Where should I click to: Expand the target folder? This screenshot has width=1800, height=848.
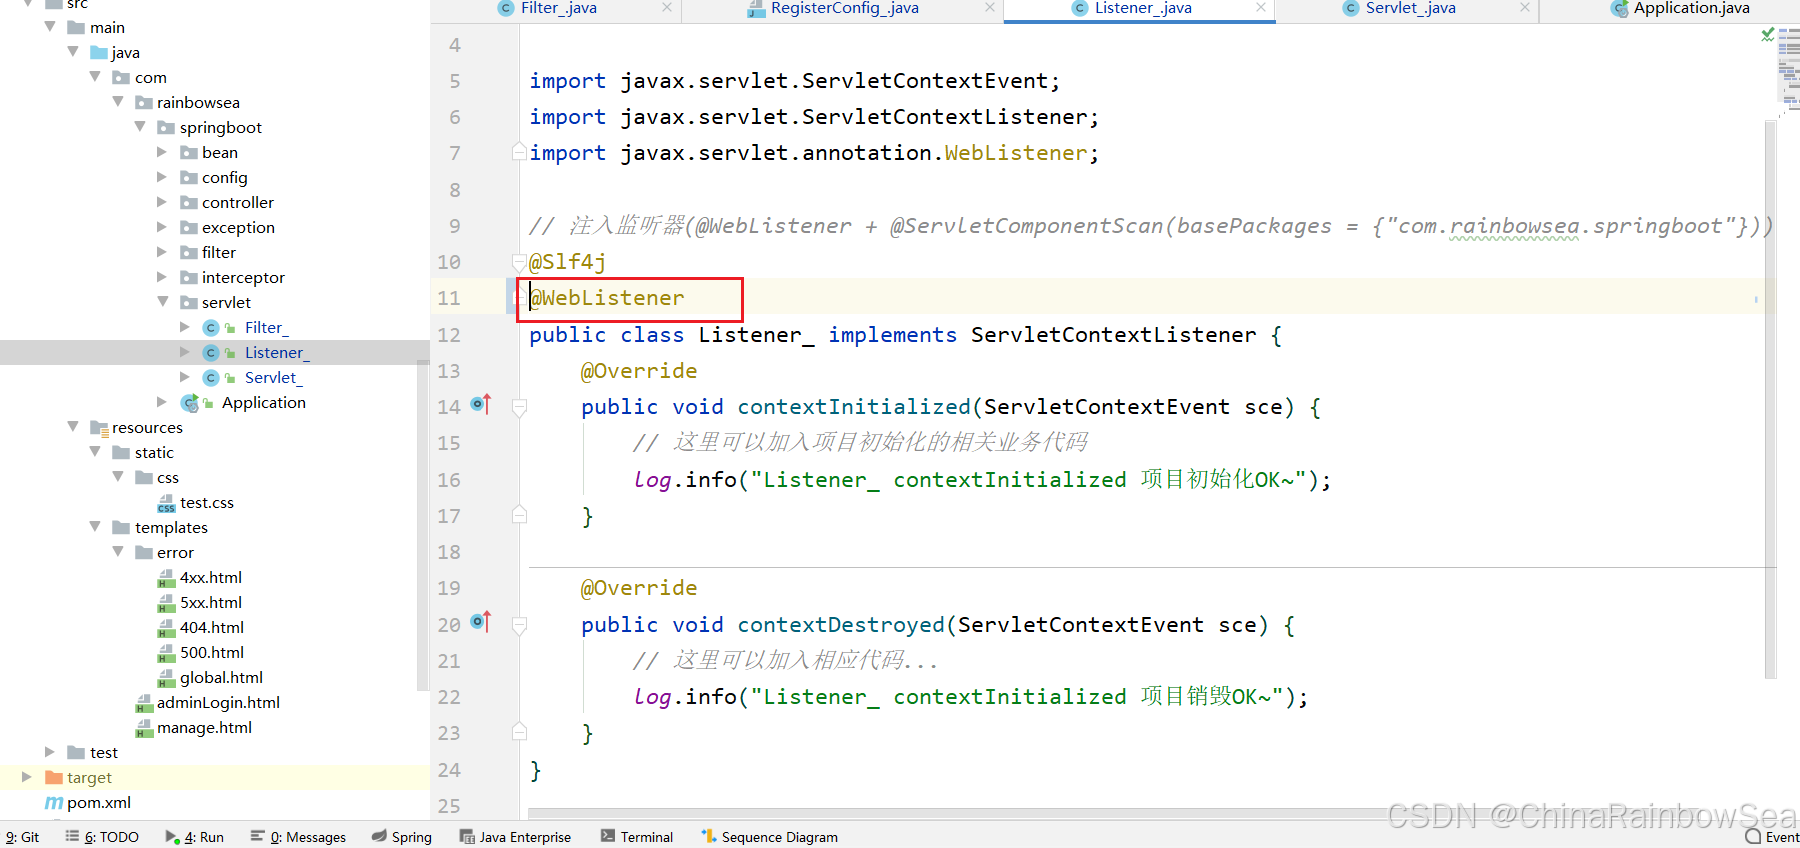pyautogui.click(x=27, y=777)
